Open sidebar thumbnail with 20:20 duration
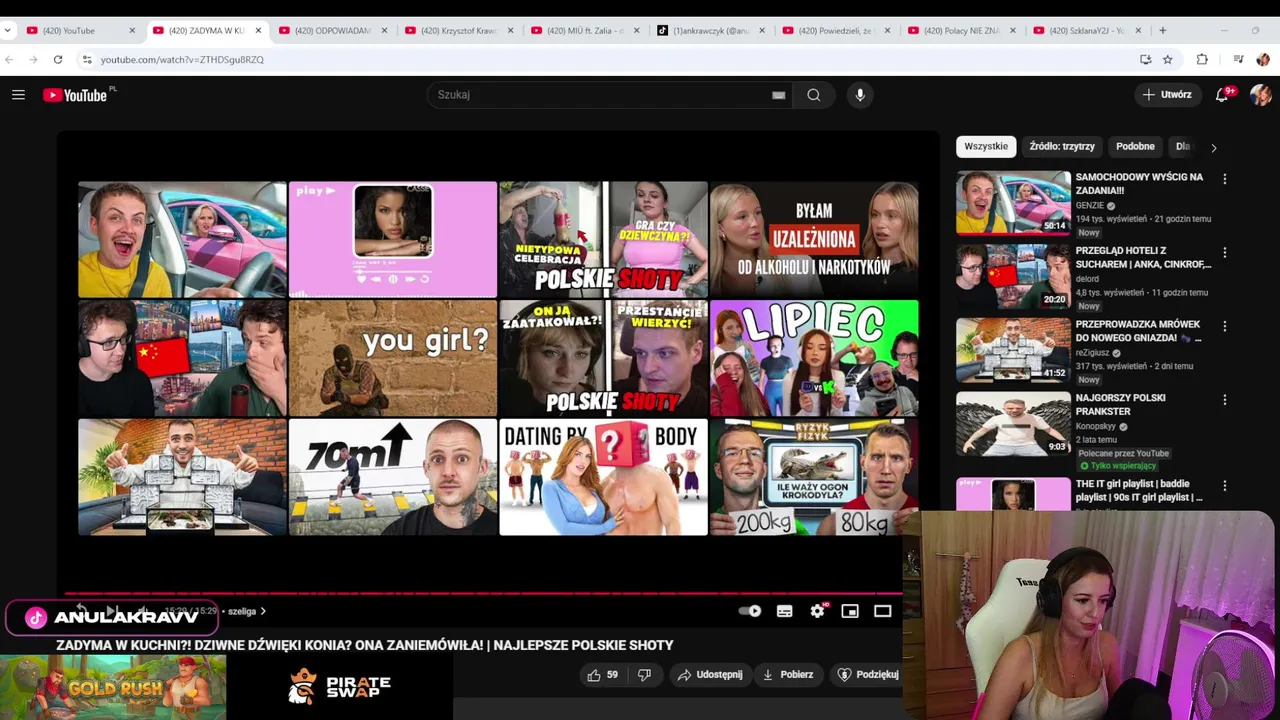 tap(1013, 276)
